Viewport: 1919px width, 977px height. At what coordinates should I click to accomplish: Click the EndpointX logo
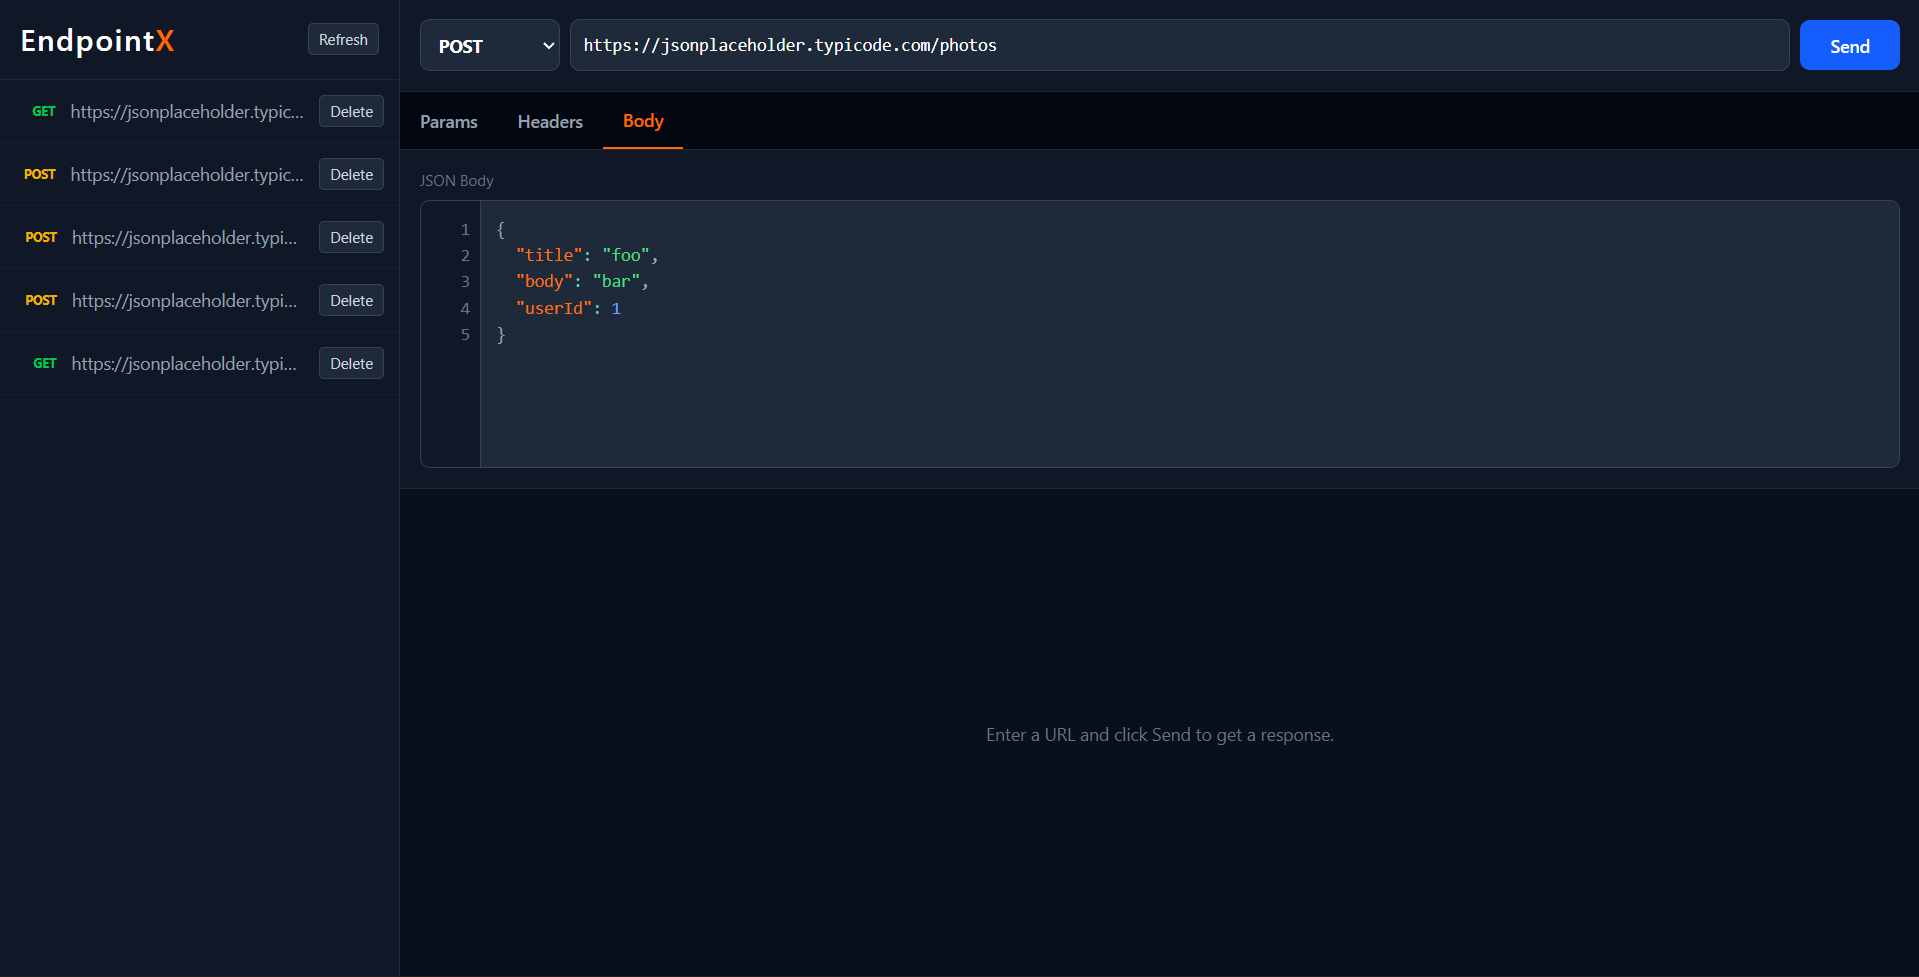point(97,42)
